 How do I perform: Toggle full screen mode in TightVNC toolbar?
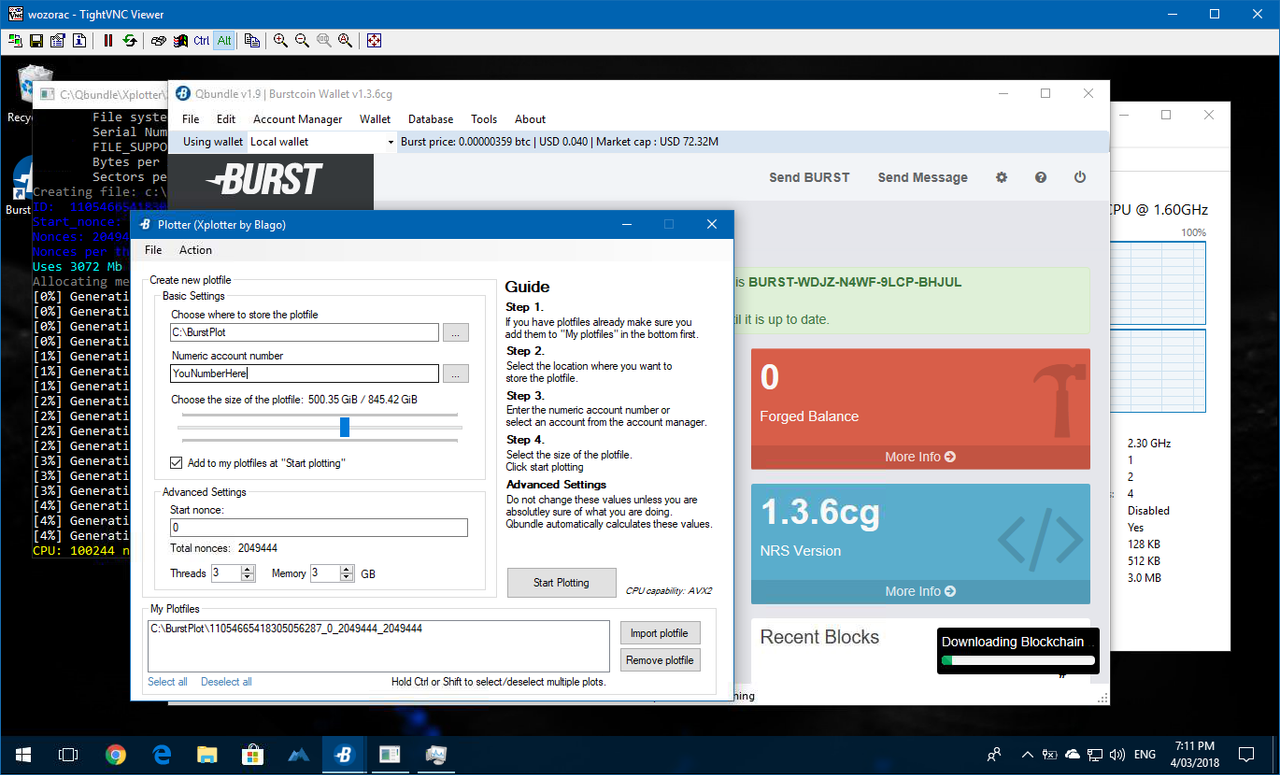pos(373,41)
